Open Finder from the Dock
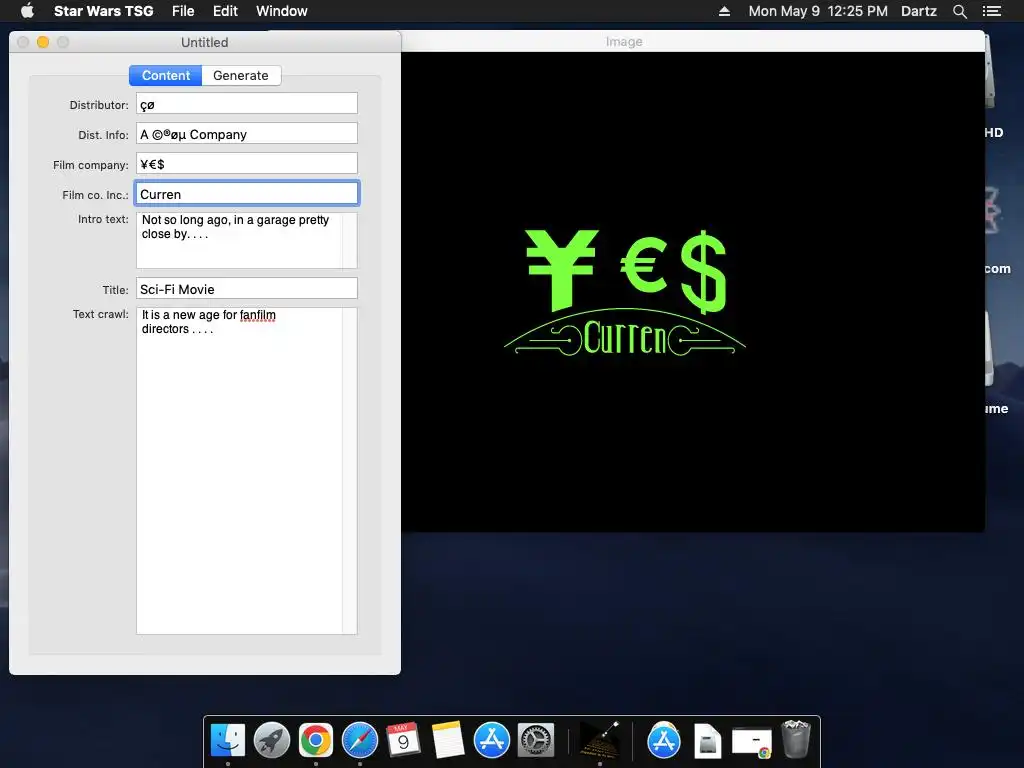This screenshot has height=768, width=1024. click(x=227, y=741)
